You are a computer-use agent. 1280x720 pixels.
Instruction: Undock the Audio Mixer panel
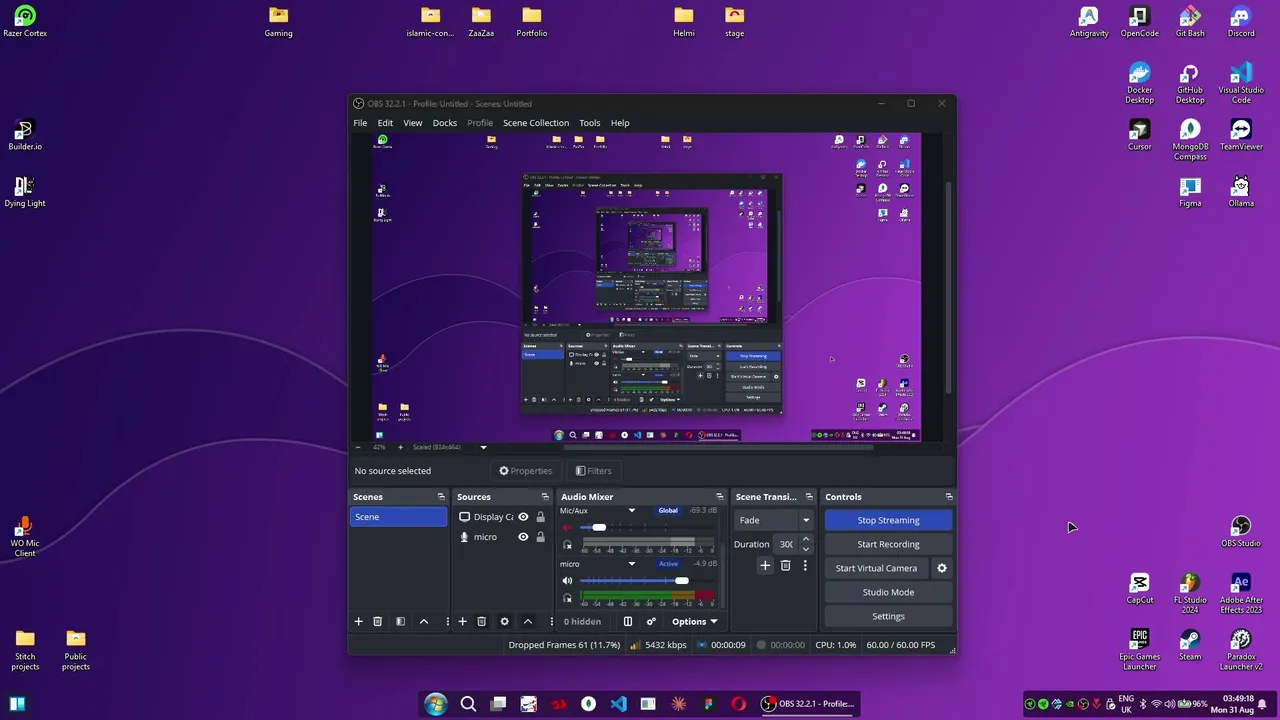(719, 497)
